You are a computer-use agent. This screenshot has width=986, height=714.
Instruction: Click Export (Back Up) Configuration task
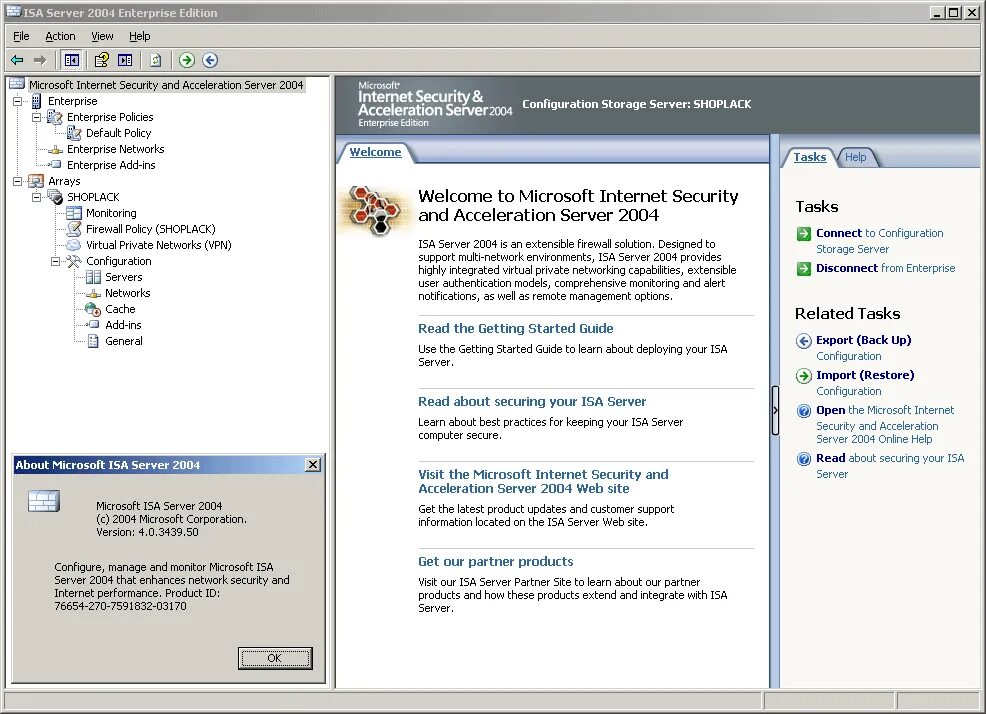click(x=863, y=348)
